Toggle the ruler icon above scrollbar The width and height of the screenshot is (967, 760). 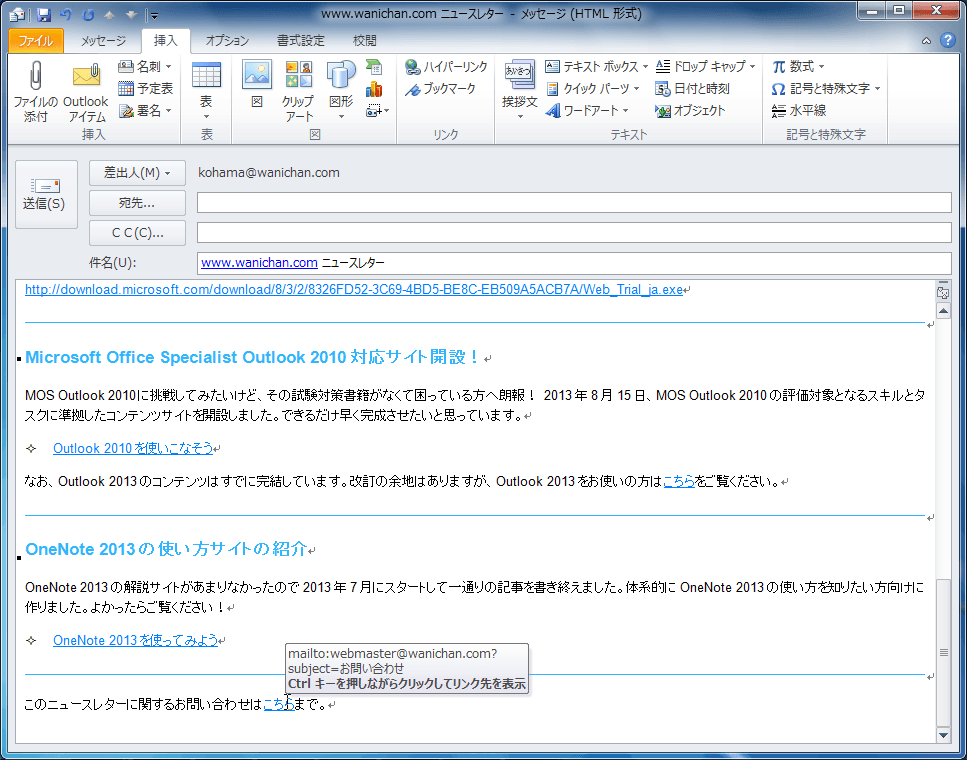[943, 292]
